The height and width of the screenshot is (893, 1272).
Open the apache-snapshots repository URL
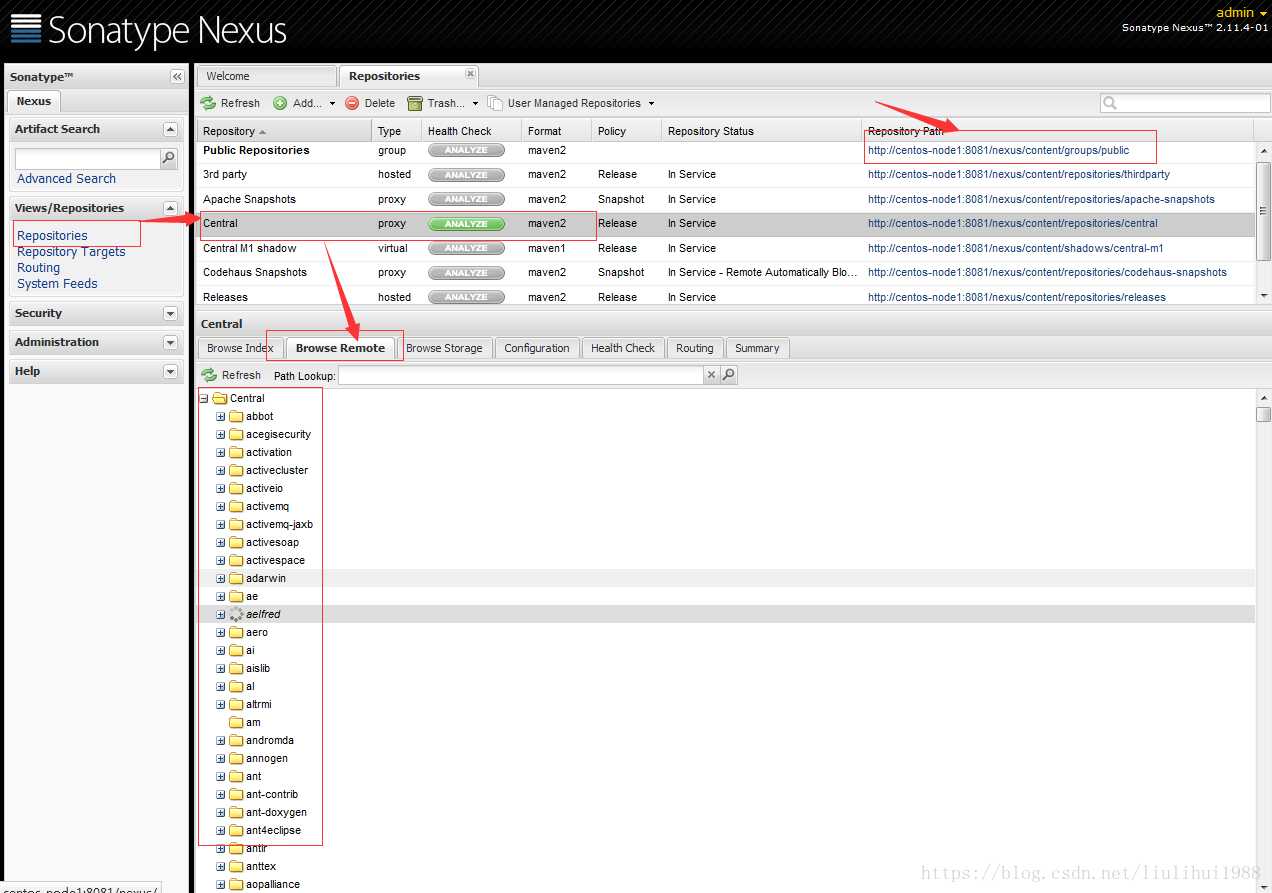[1041, 199]
